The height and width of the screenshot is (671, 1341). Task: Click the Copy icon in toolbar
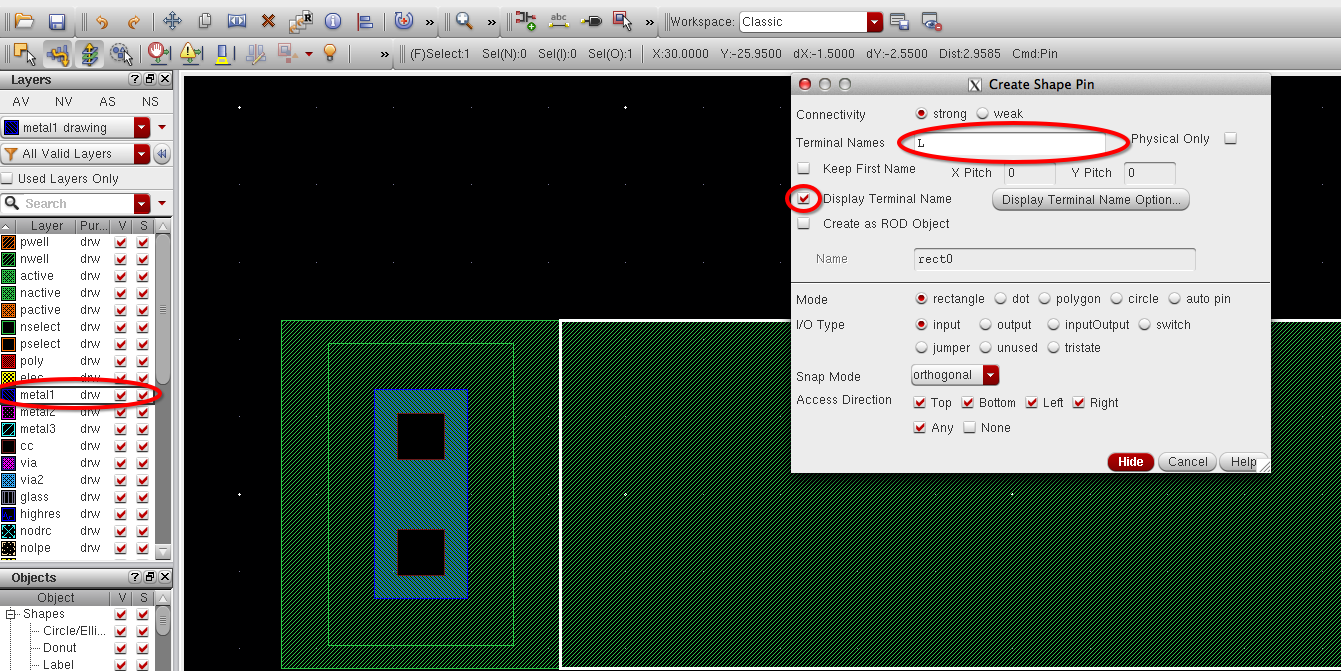coord(204,21)
